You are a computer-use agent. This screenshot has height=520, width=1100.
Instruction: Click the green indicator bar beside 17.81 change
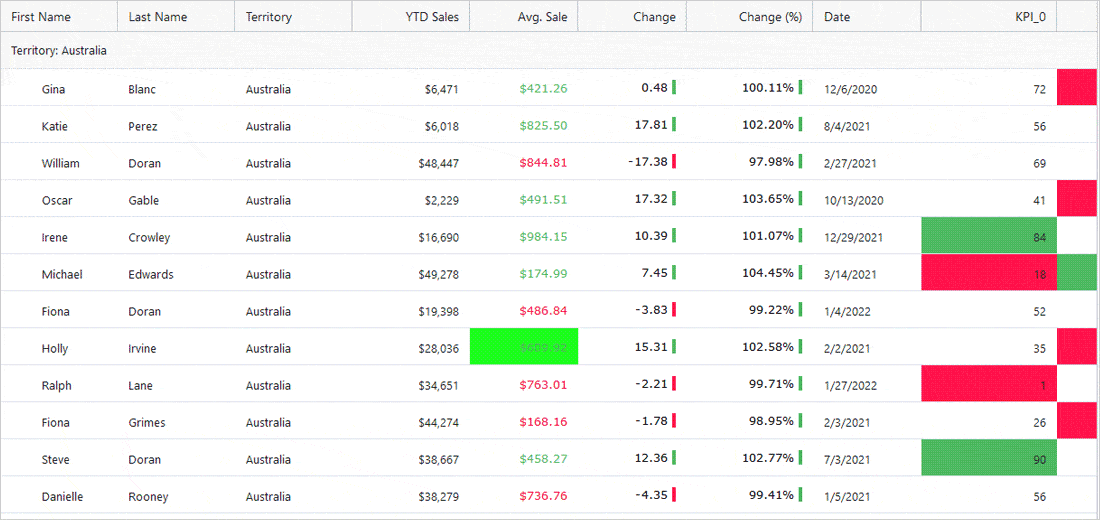pos(674,125)
